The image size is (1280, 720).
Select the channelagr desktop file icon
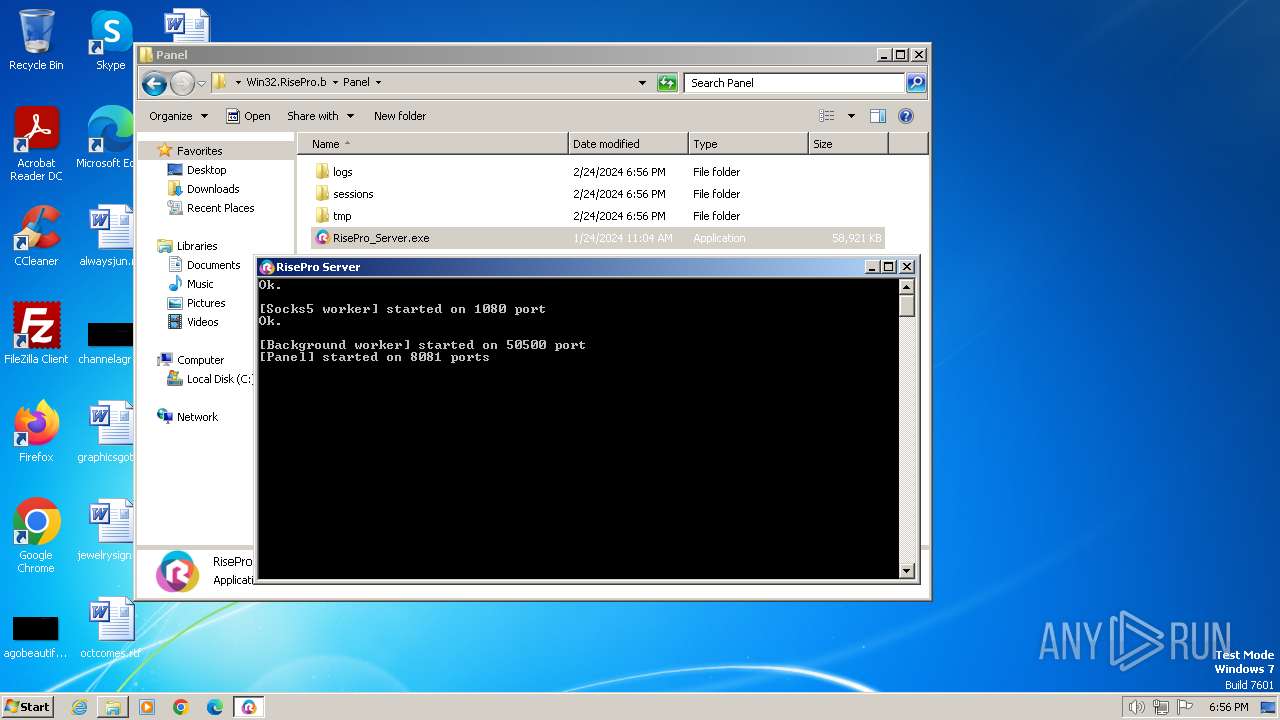click(108, 341)
